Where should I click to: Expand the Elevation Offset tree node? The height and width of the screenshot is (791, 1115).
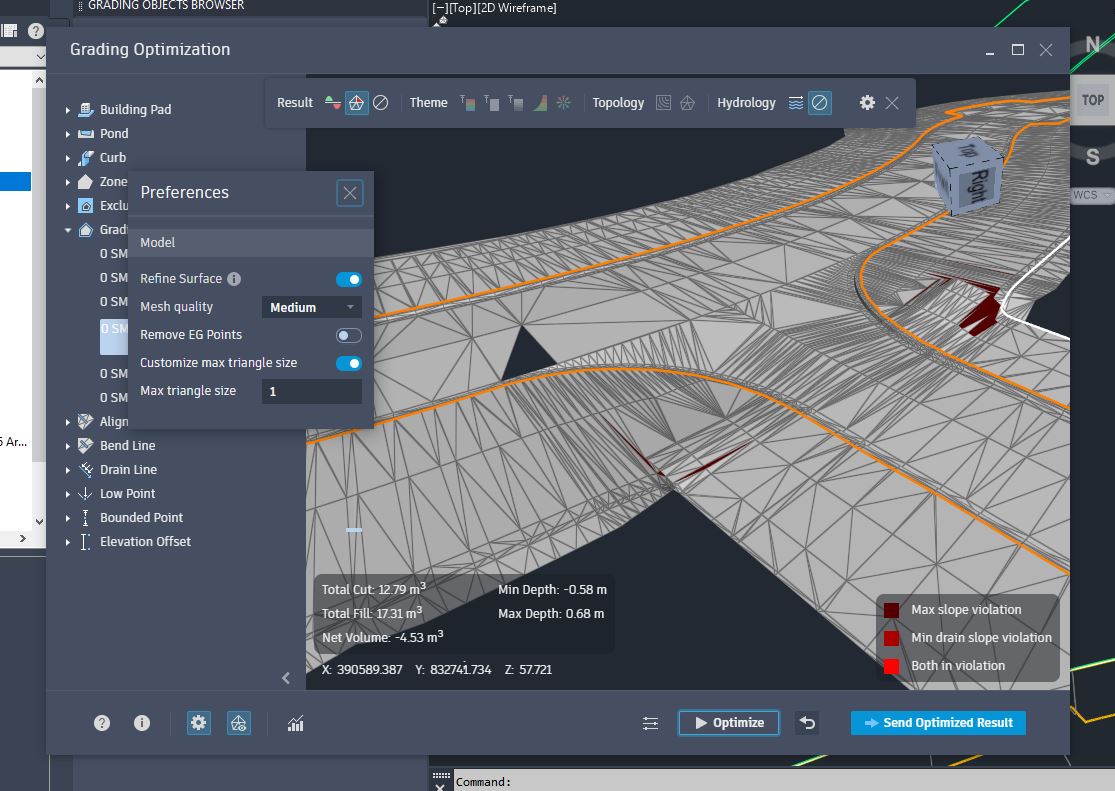coord(68,542)
